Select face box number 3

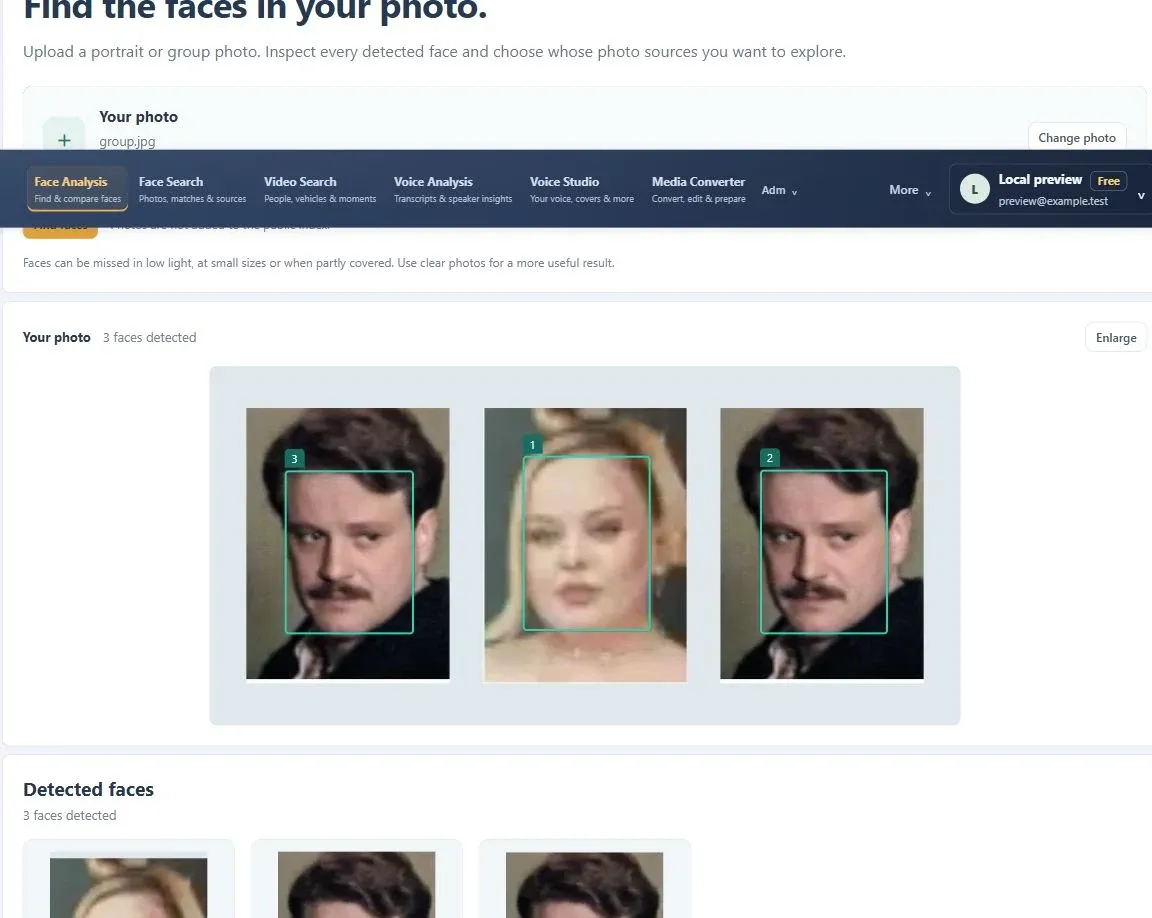pos(349,552)
